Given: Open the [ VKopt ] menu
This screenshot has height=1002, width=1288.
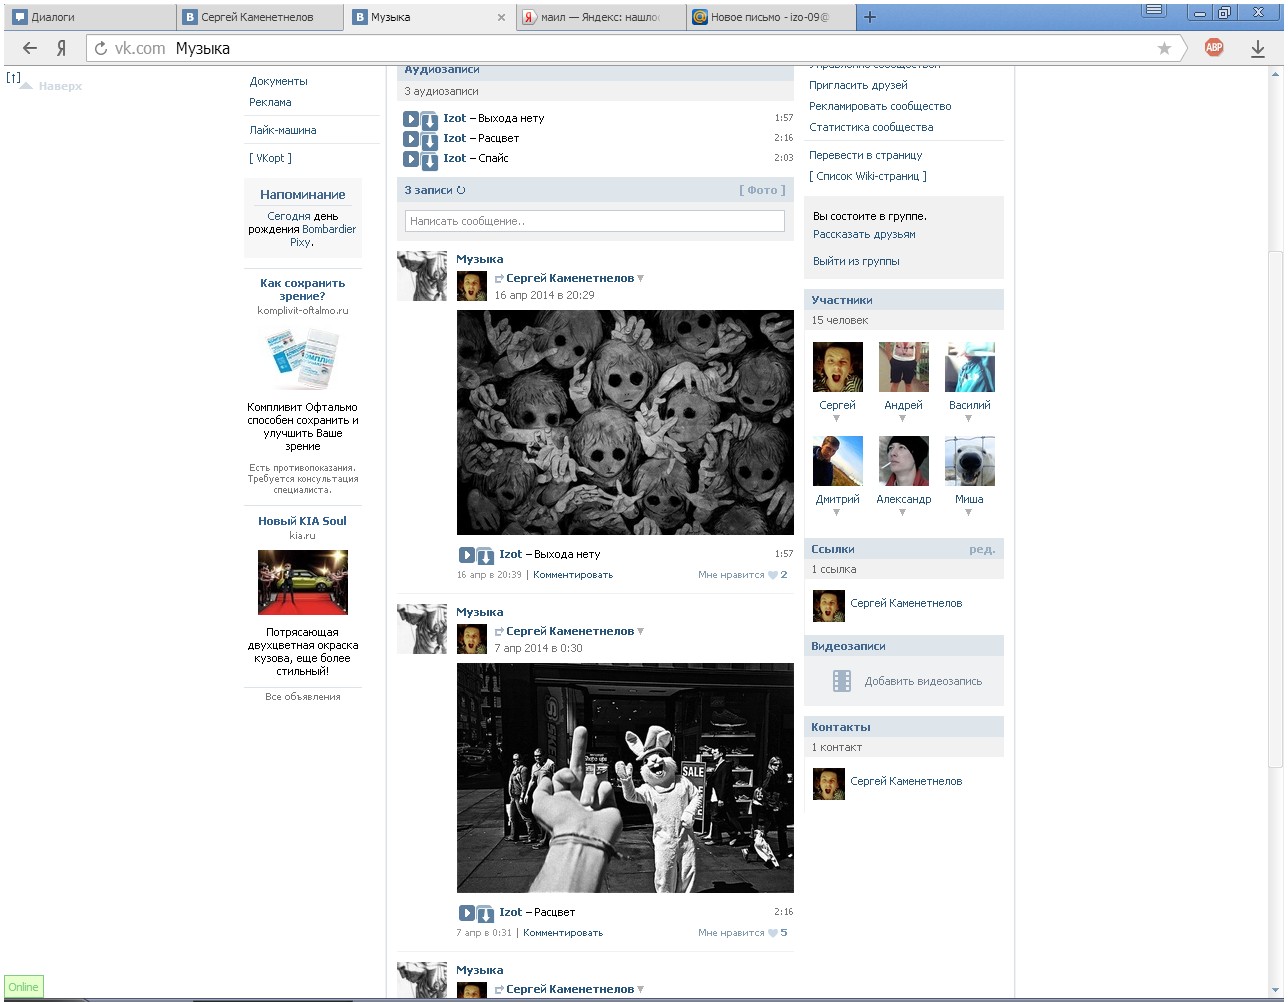Looking at the screenshot, I should click(270, 158).
